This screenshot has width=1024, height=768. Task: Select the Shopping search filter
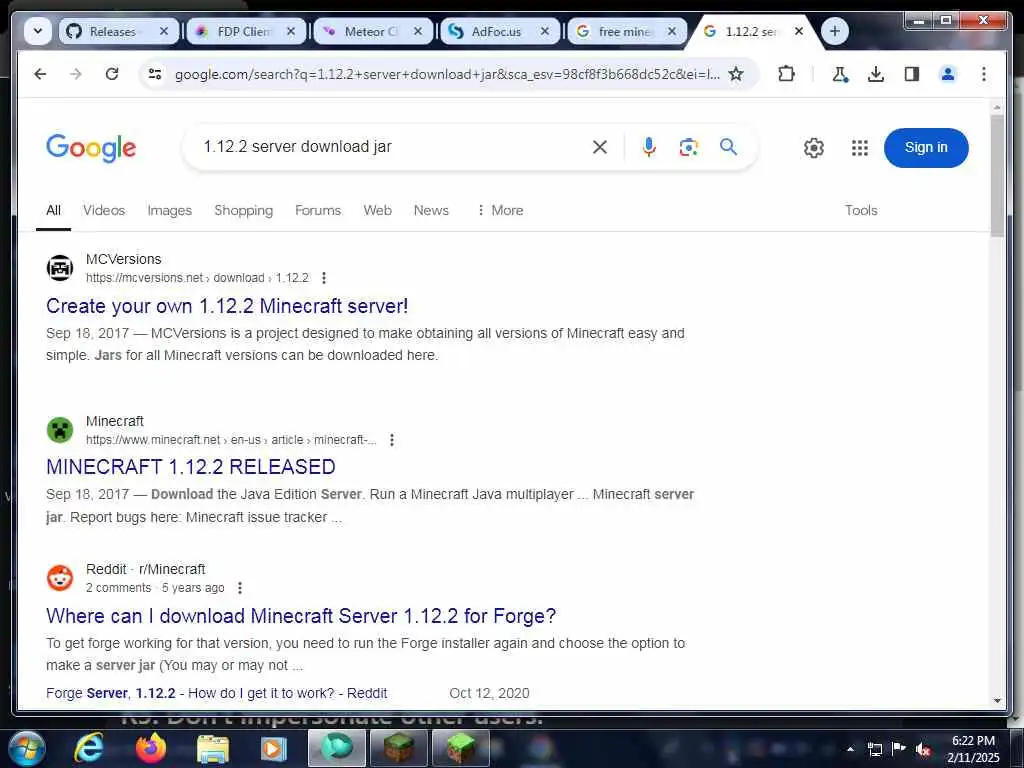[x=244, y=210]
